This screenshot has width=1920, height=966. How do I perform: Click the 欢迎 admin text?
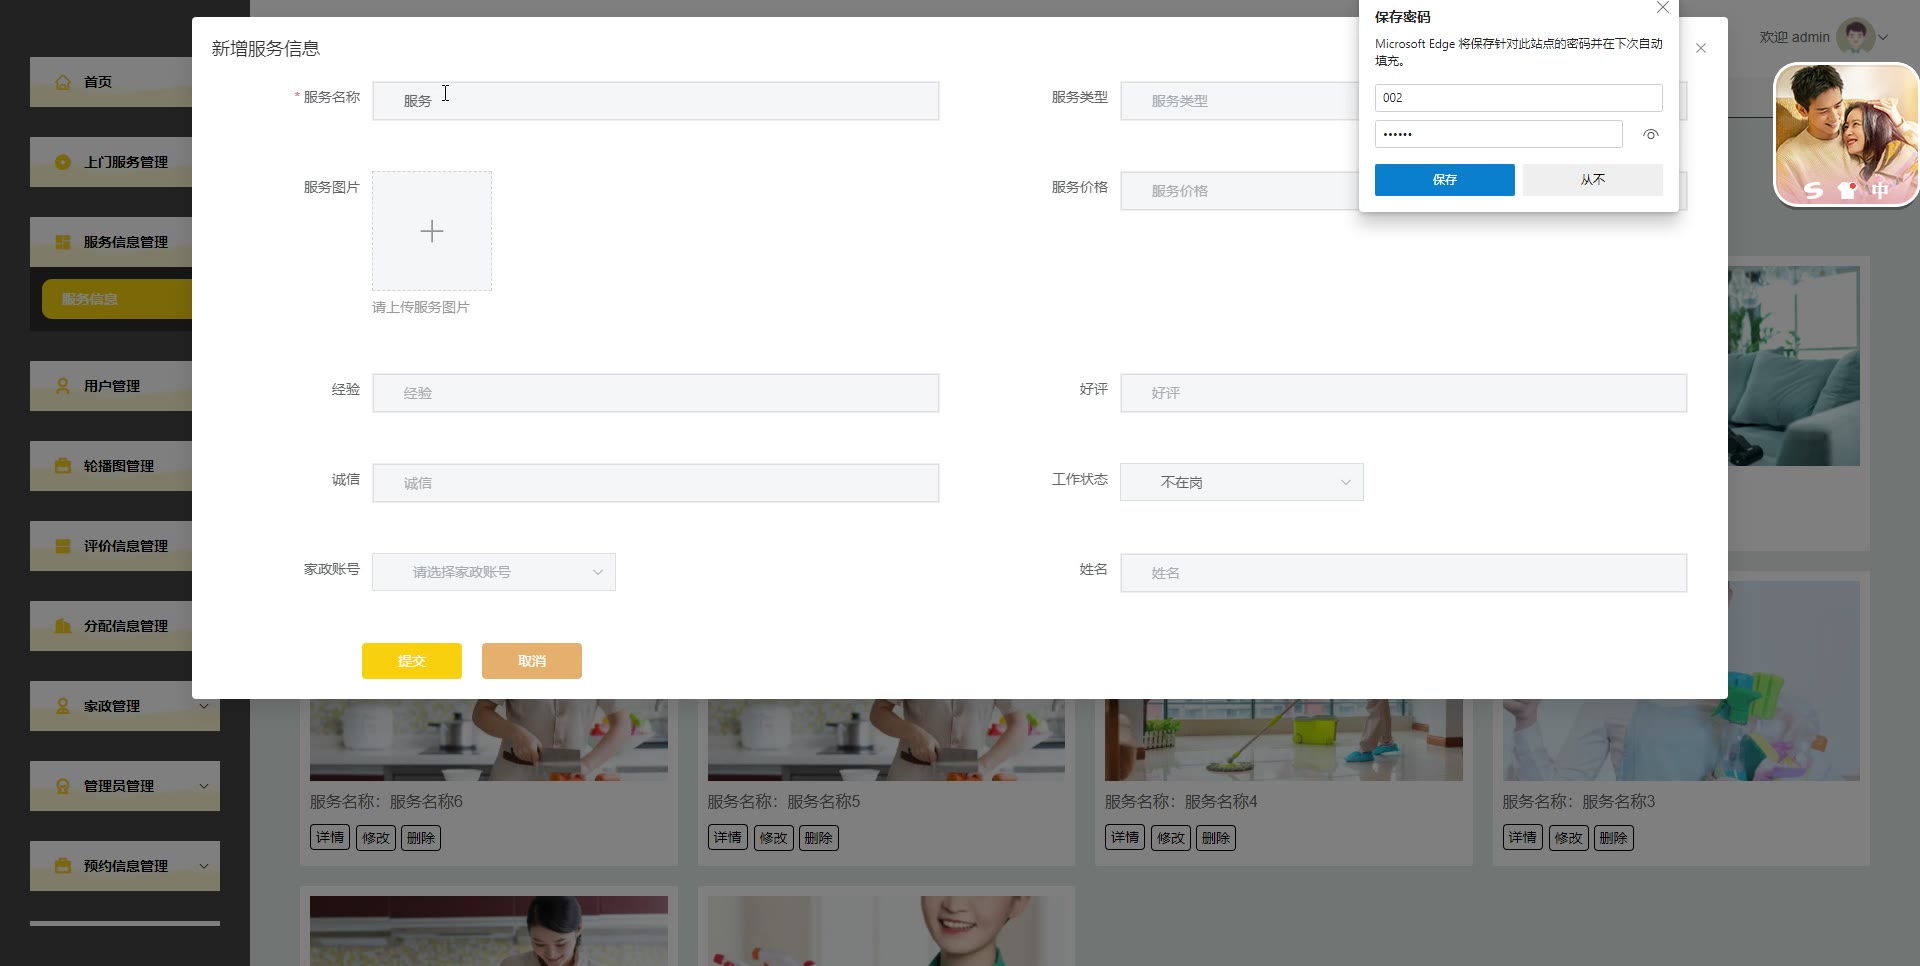click(x=1795, y=37)
